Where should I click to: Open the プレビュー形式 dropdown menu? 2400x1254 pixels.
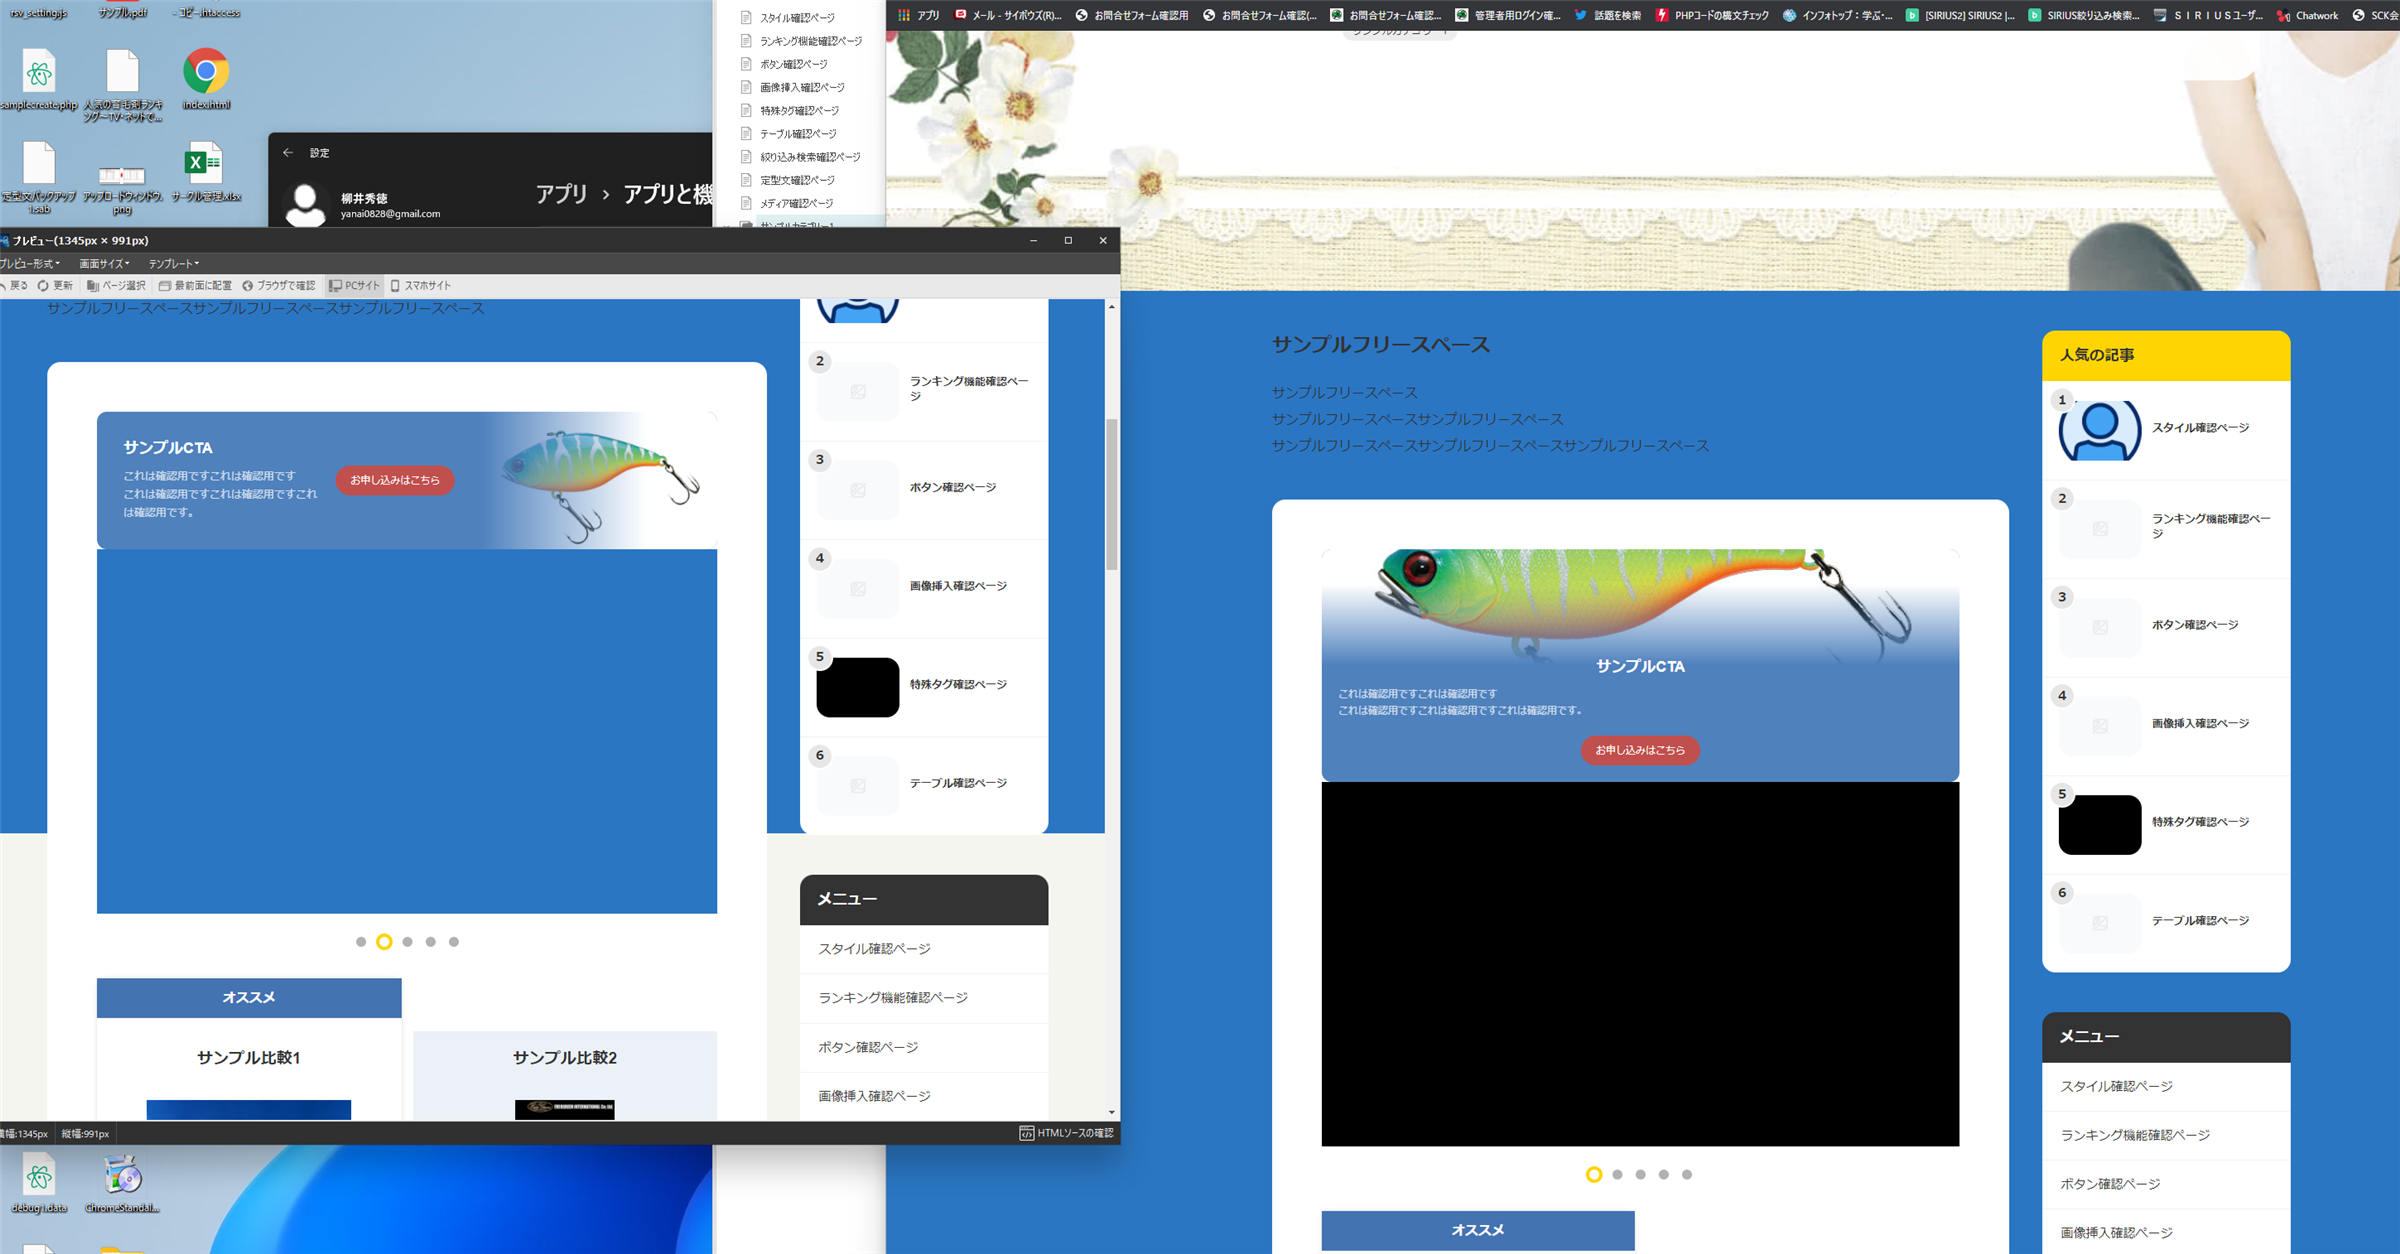[x=30, y=264]
